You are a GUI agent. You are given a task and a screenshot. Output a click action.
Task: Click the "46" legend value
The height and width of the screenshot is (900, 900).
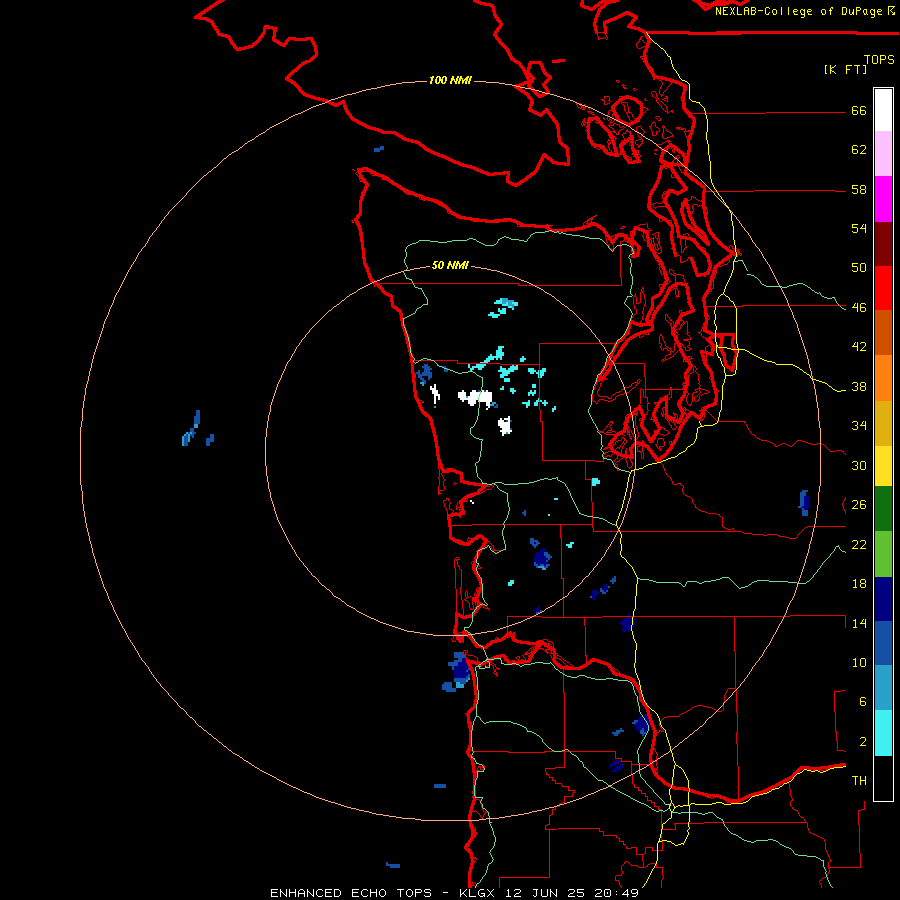tap(859, 308)
